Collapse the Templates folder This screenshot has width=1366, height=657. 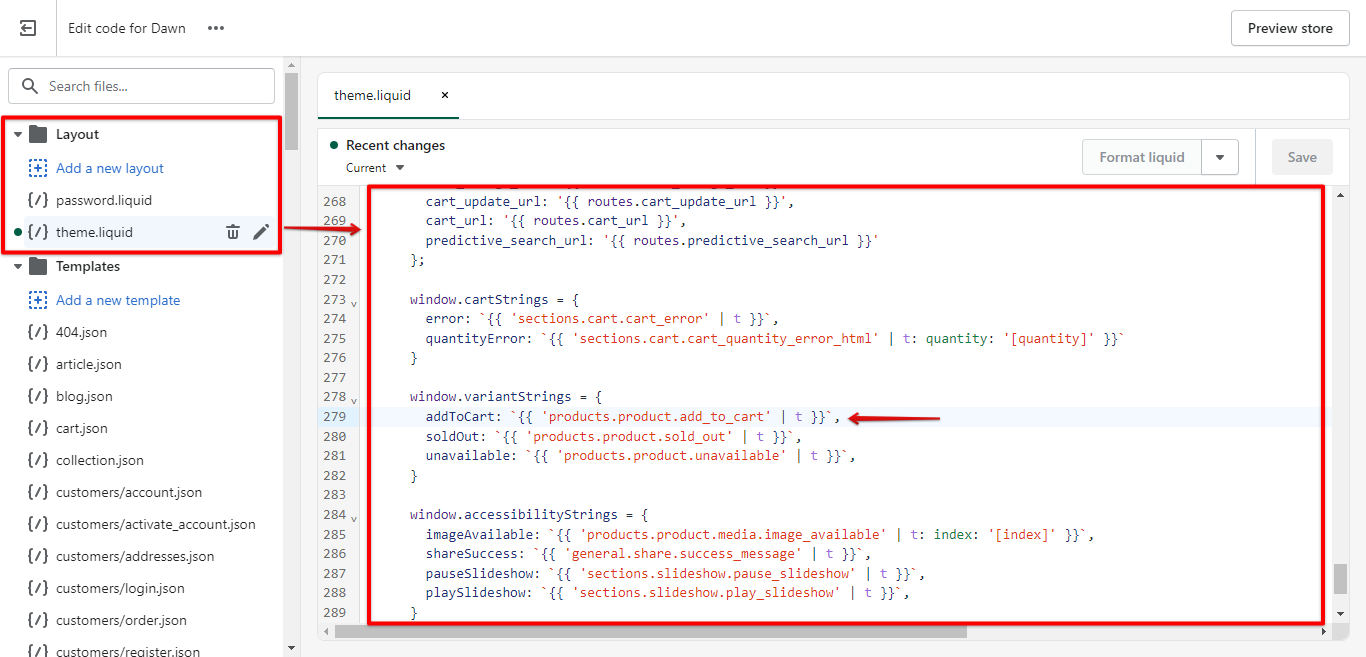pyautogui.click(x=18, y=267)
